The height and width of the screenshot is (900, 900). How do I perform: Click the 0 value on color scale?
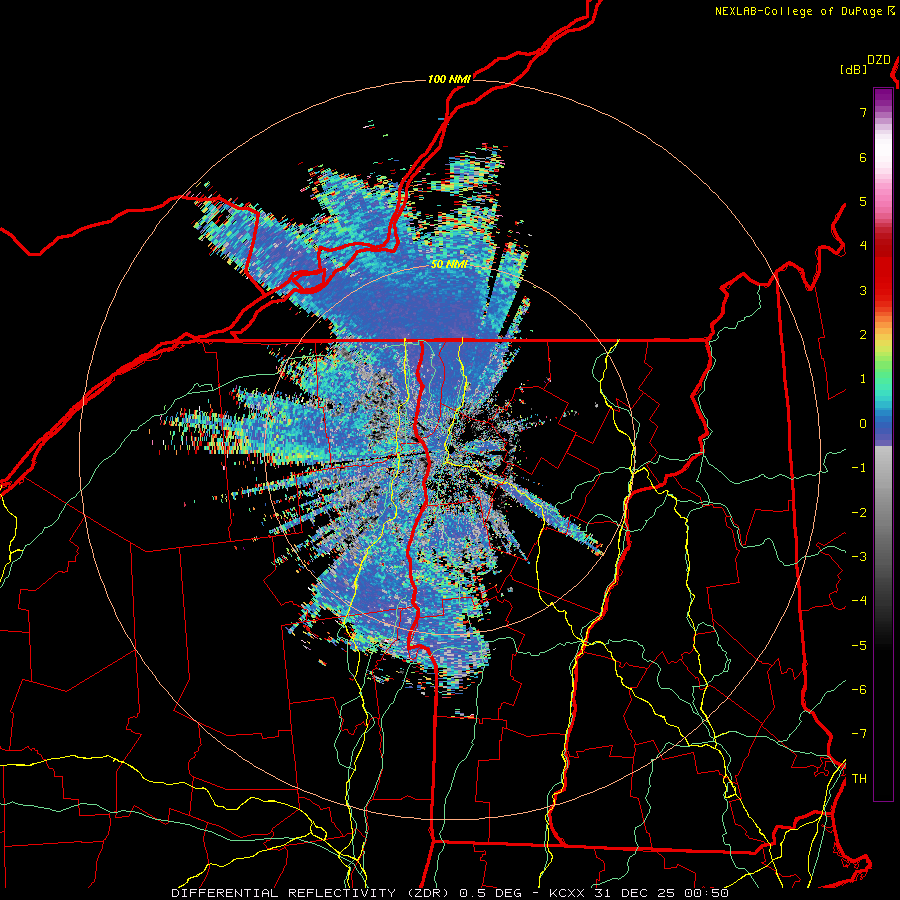pos(863,424)
